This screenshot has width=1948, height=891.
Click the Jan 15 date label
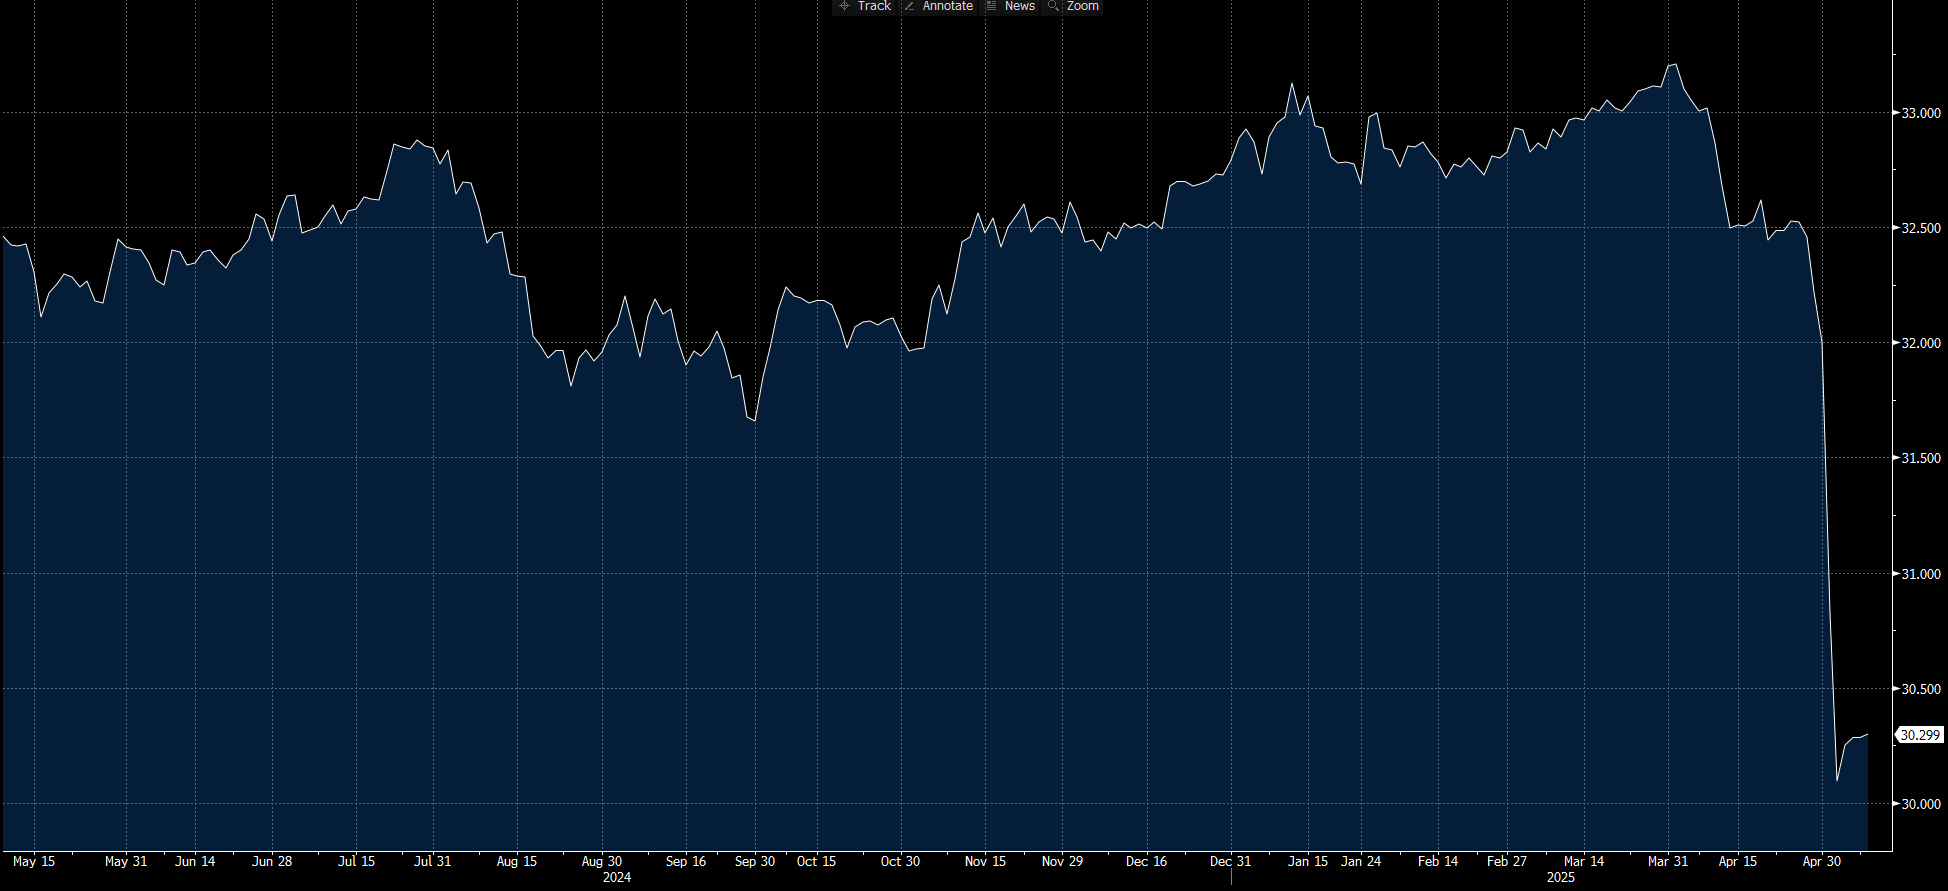click(x=1308, y=861)
